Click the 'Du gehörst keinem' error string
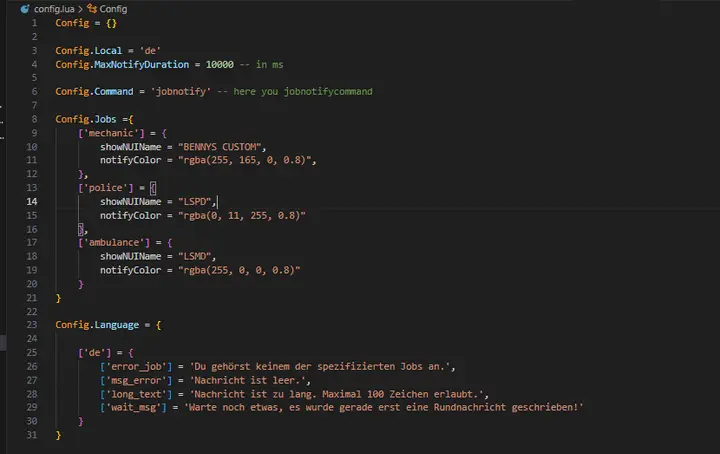The width and height of the screenshot is (720, 454). pos(320,366)
